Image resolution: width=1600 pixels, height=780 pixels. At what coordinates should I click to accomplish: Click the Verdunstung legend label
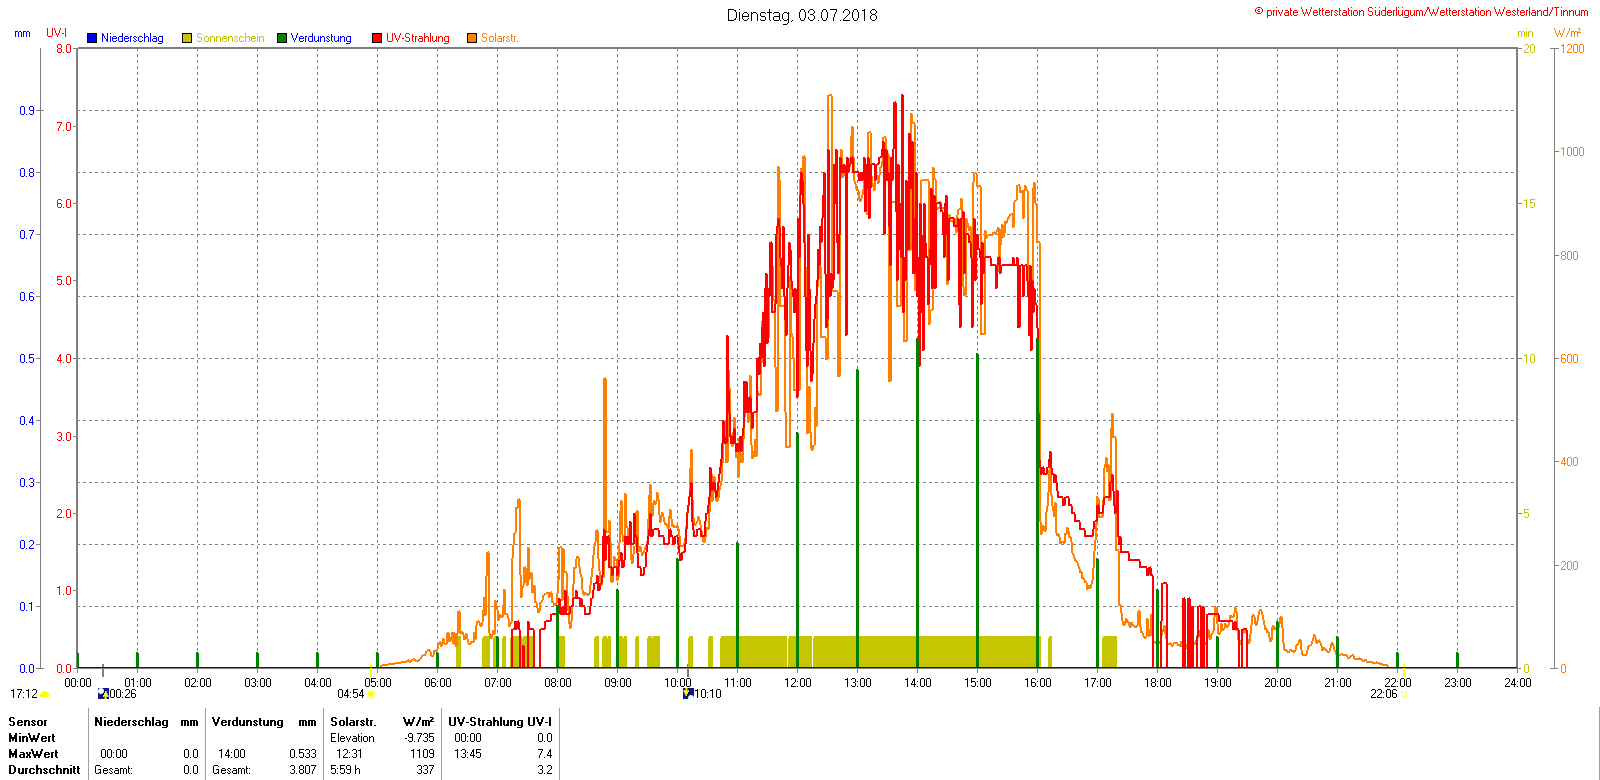[x=321, y=38]
